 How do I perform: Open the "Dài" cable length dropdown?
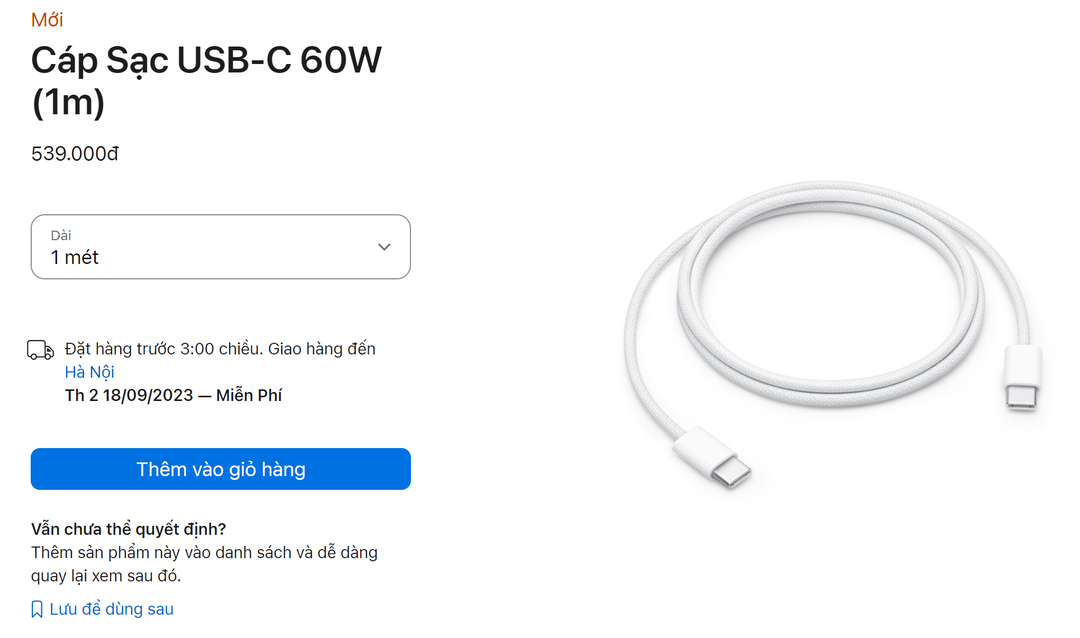click(220, 246)
